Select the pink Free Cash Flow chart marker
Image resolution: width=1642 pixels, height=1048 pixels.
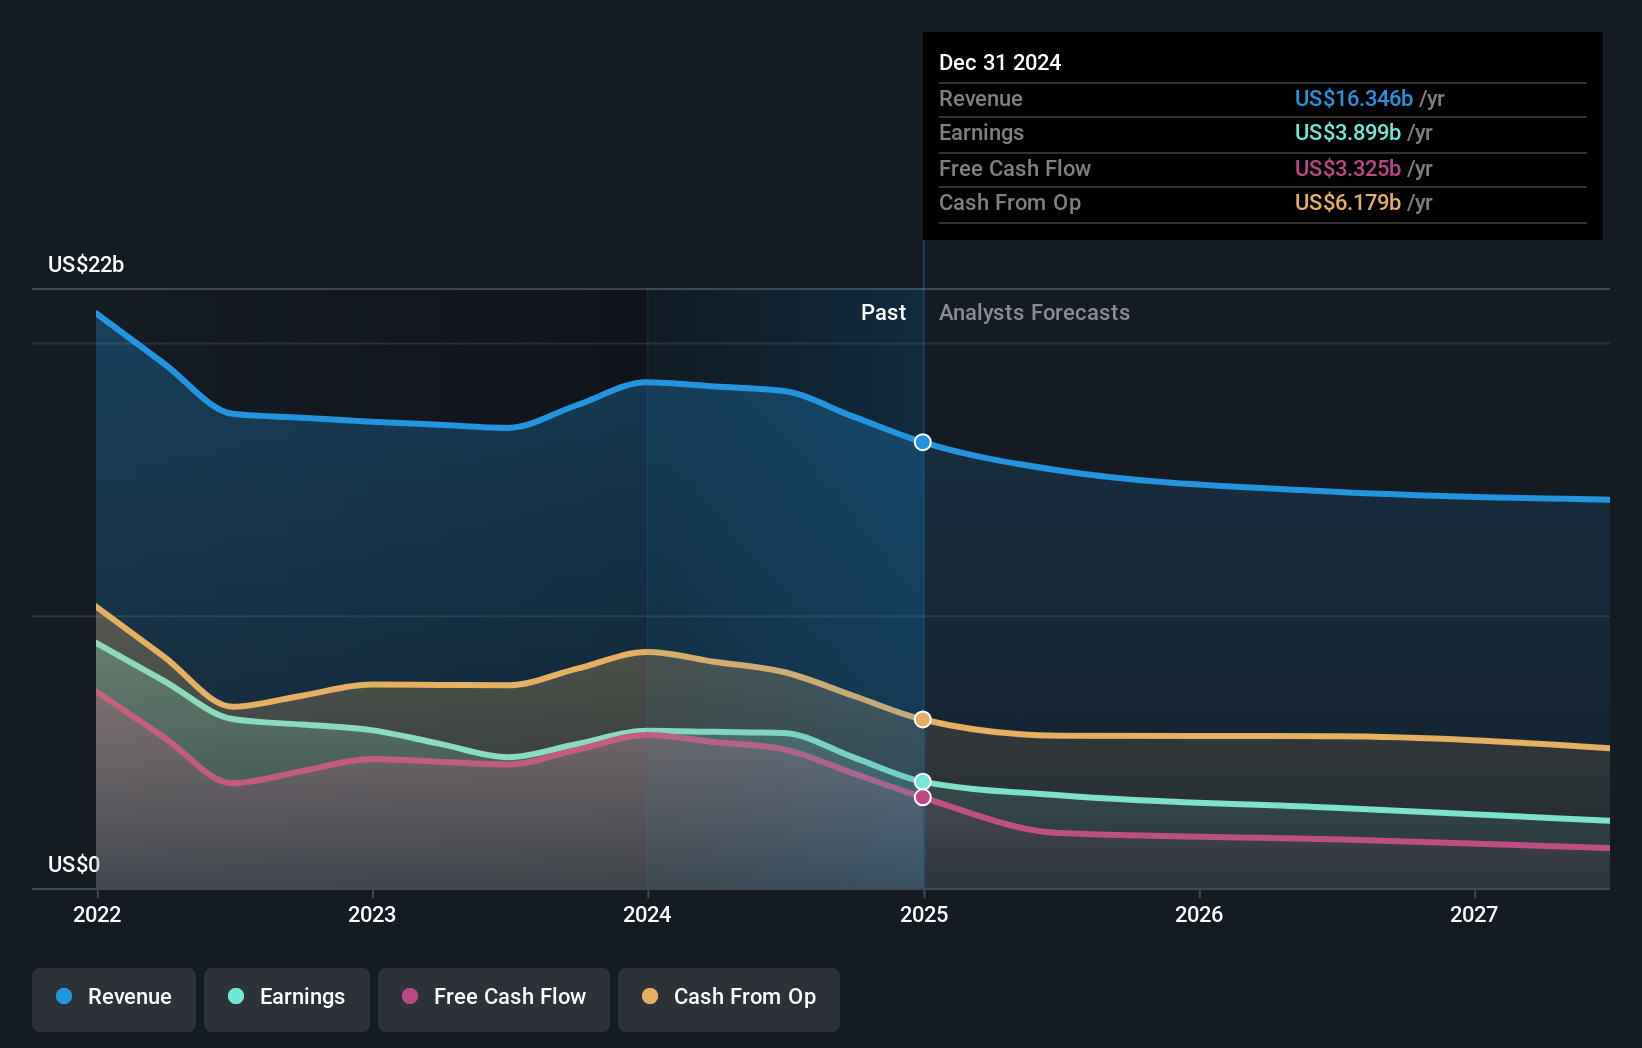coord(922,797)
